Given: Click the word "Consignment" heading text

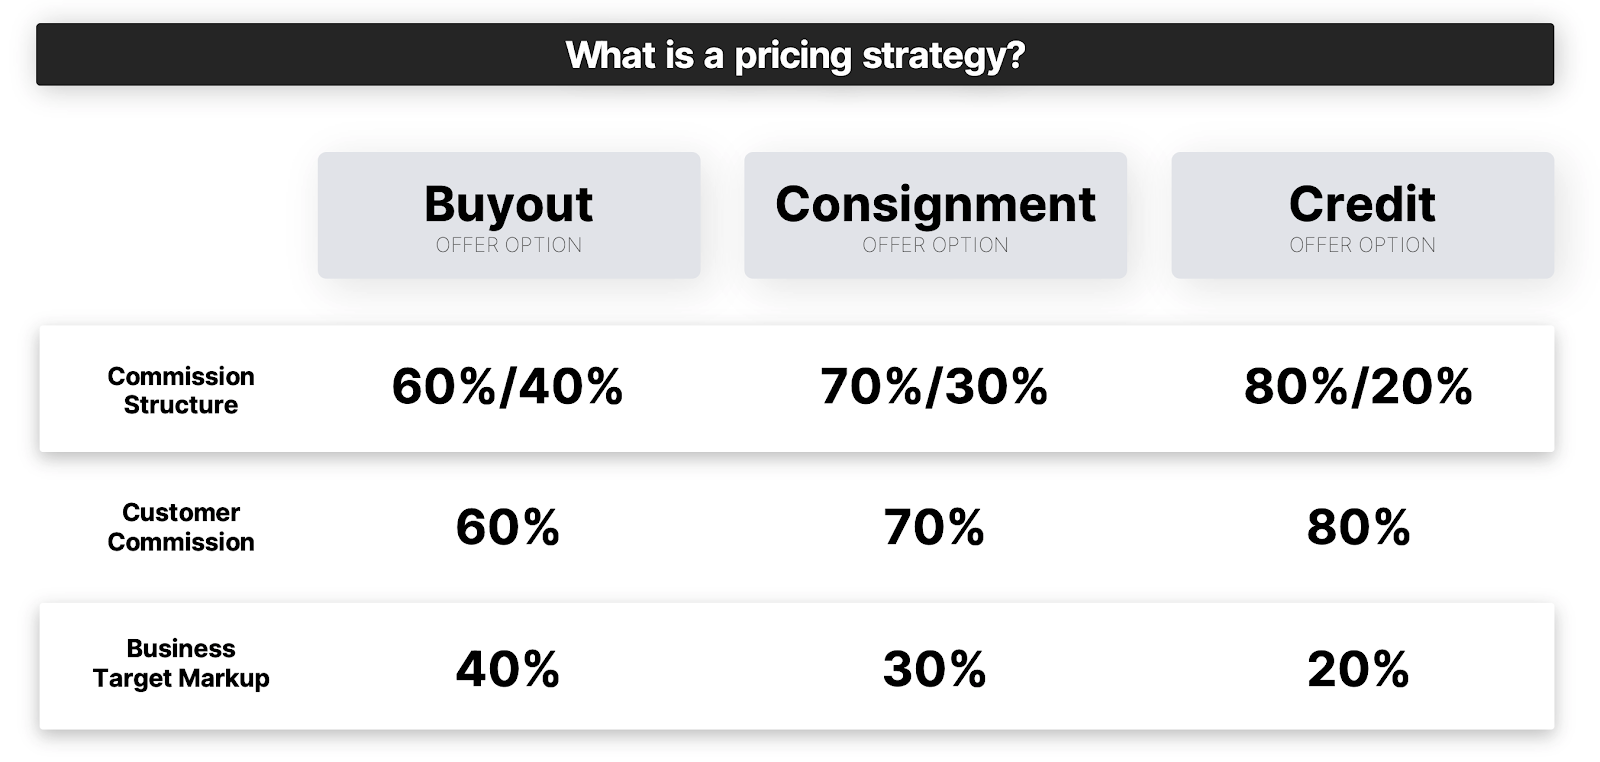Looking at the screenshot, I should (935, 204).
